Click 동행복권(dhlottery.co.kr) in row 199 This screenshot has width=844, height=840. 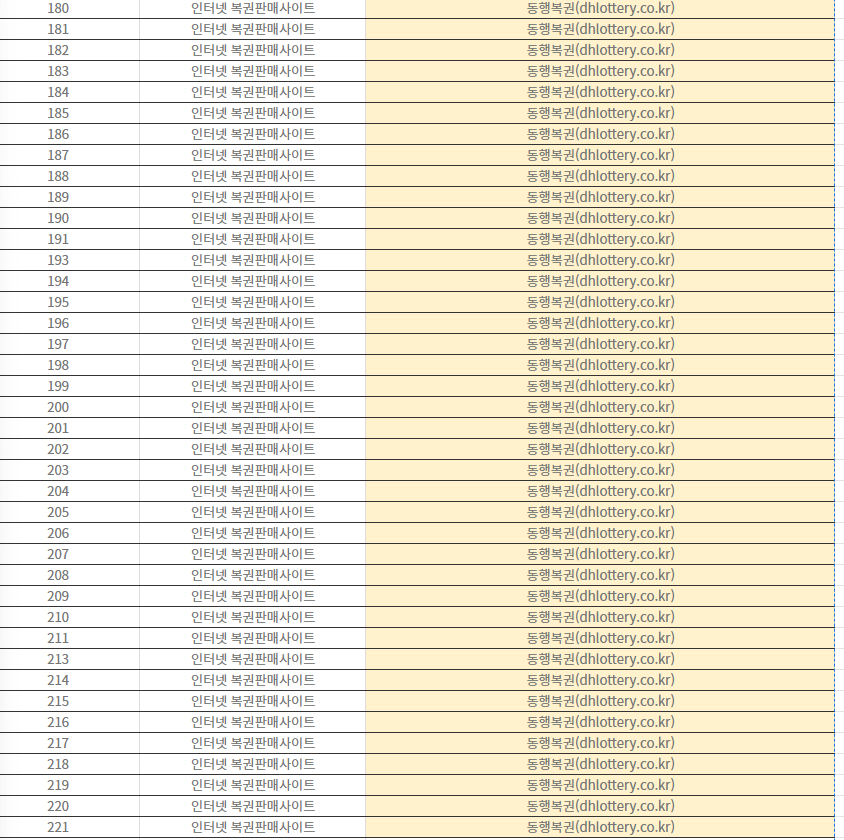point(600,386)
